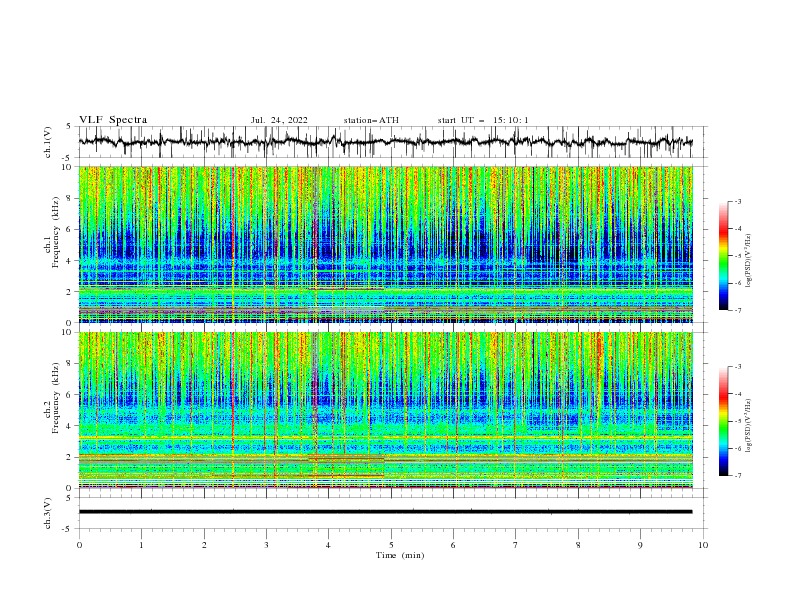Click the ch.2 spectrogram "2" kHz tick label

(70, 457)
